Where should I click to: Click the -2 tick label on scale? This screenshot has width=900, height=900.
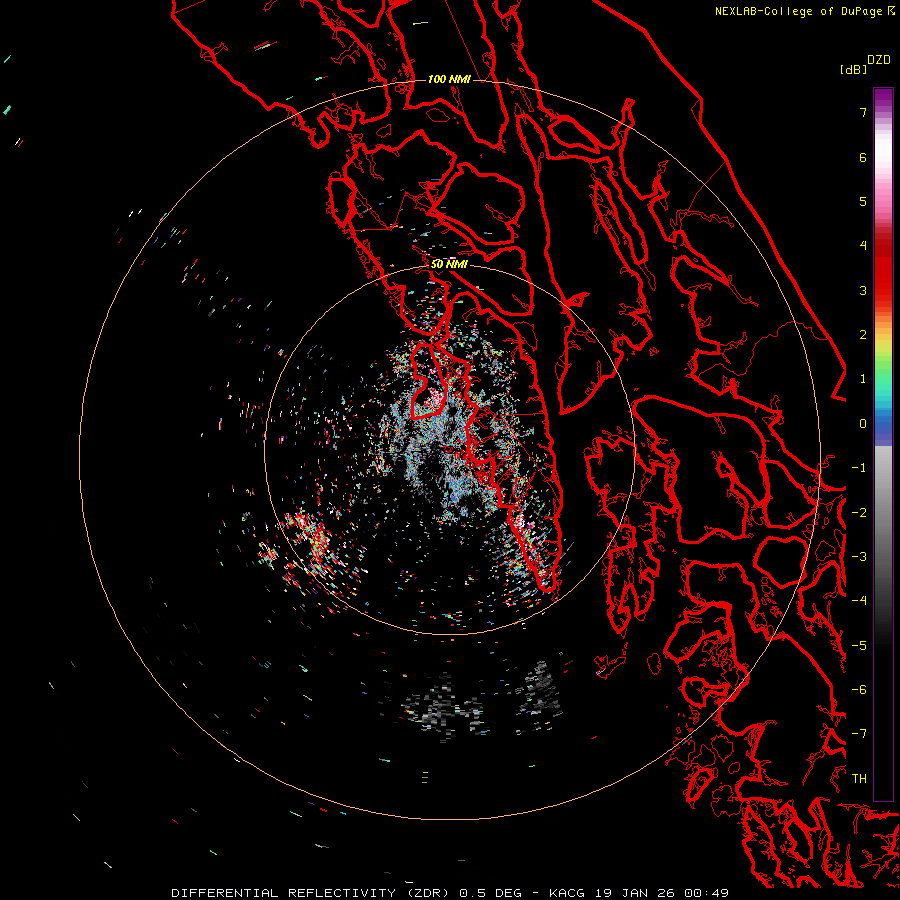[859, 513]
